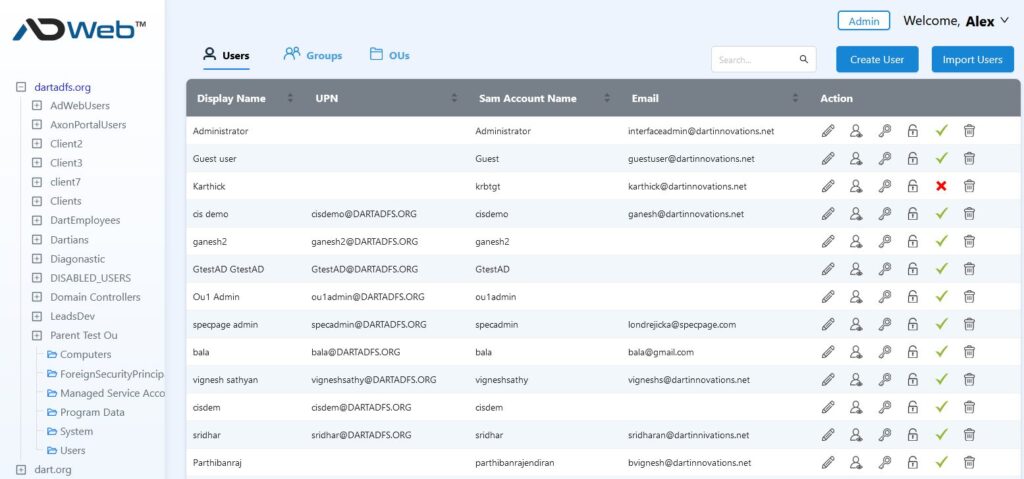Click the Create User button

pos(877,59)
